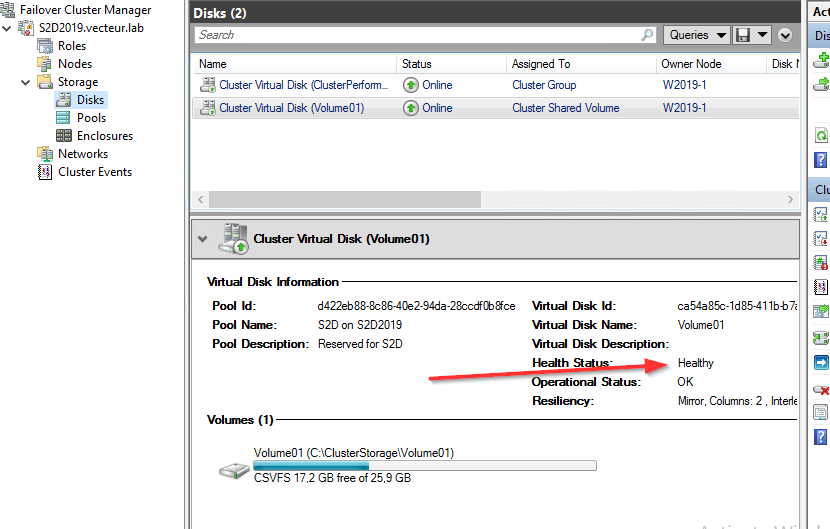Click inside the disk Search field
Screen dimensions: 830x529
(415, 35)
